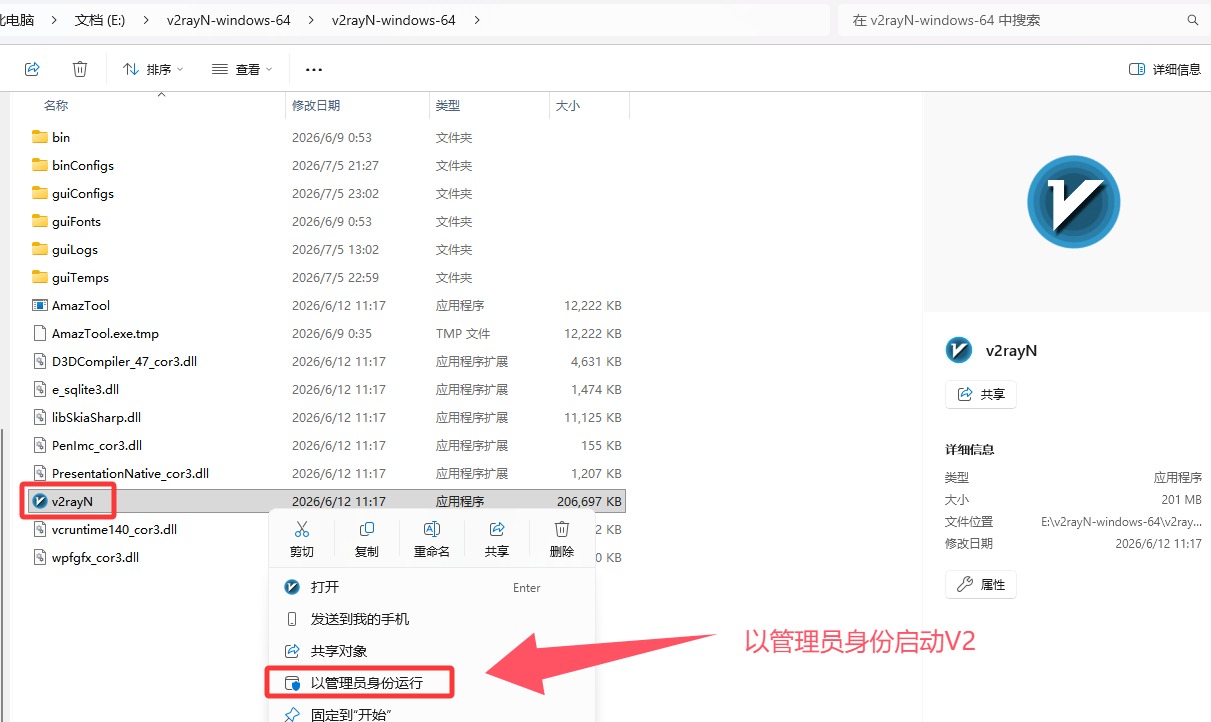
Task: Click Rename (重命名) in the context menu
Action: 432,539
